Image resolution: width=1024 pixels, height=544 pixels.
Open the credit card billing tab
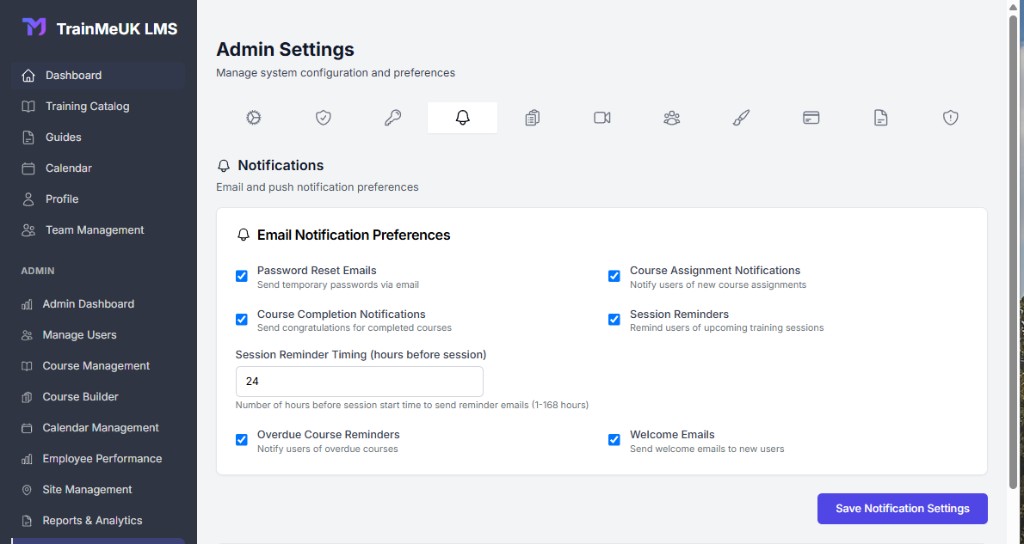click(x=811, y=118)
